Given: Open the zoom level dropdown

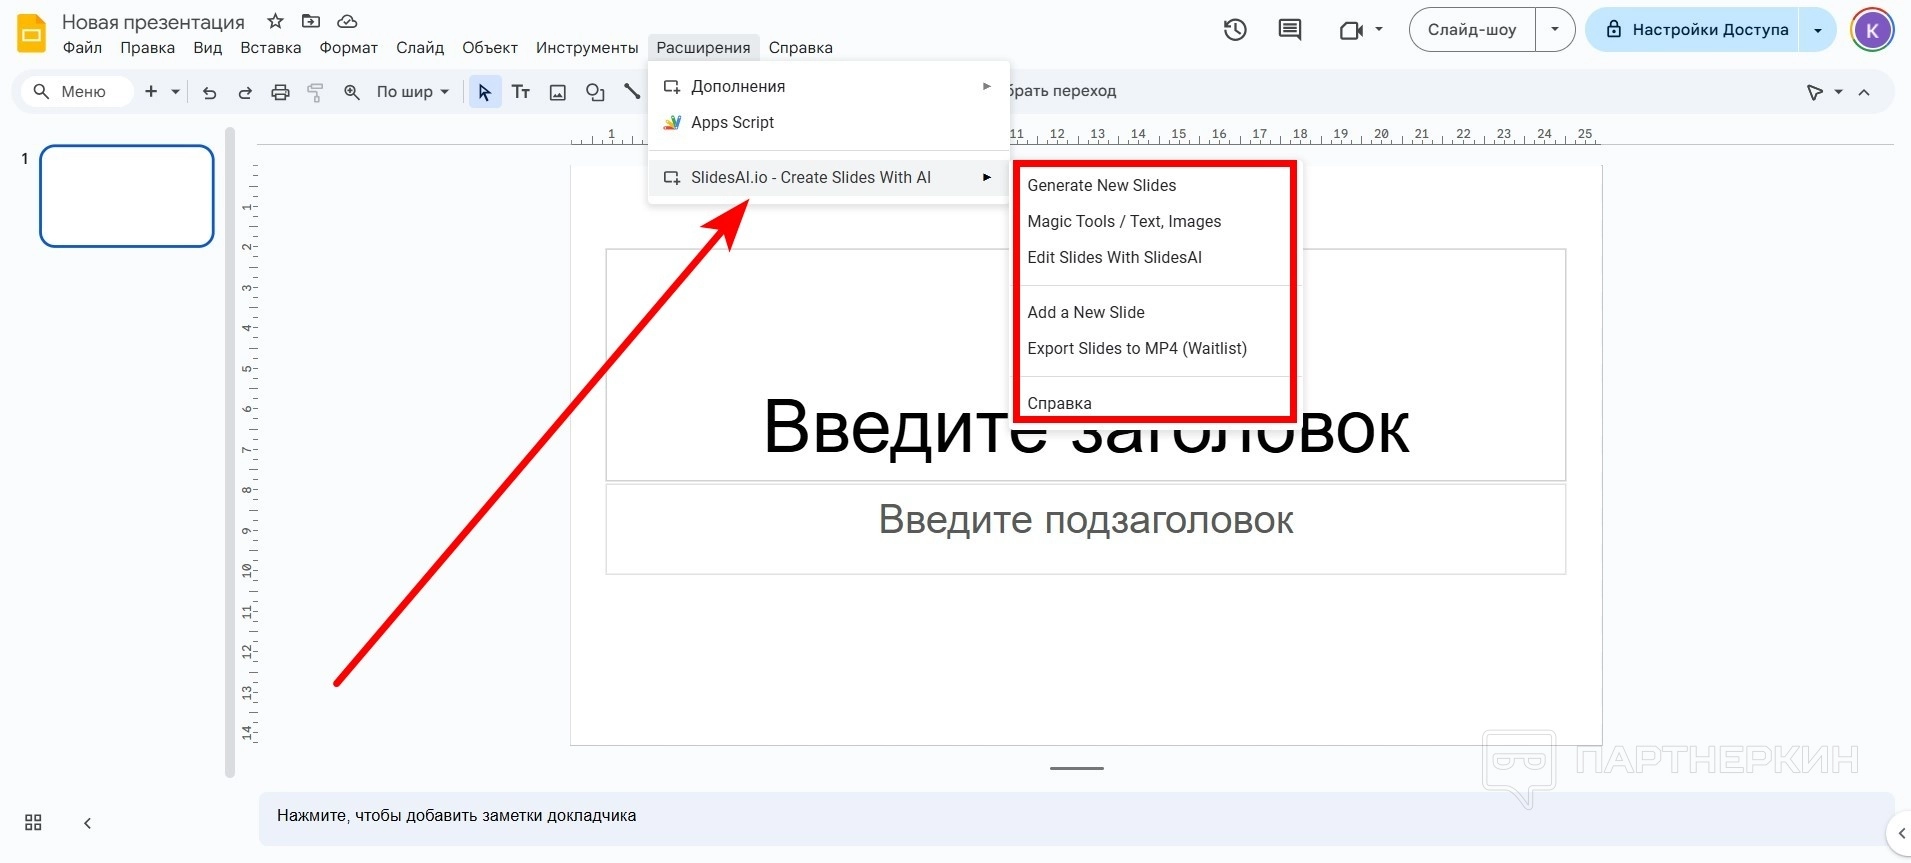Looking at the screenshot, I should [x=412, y=92].
